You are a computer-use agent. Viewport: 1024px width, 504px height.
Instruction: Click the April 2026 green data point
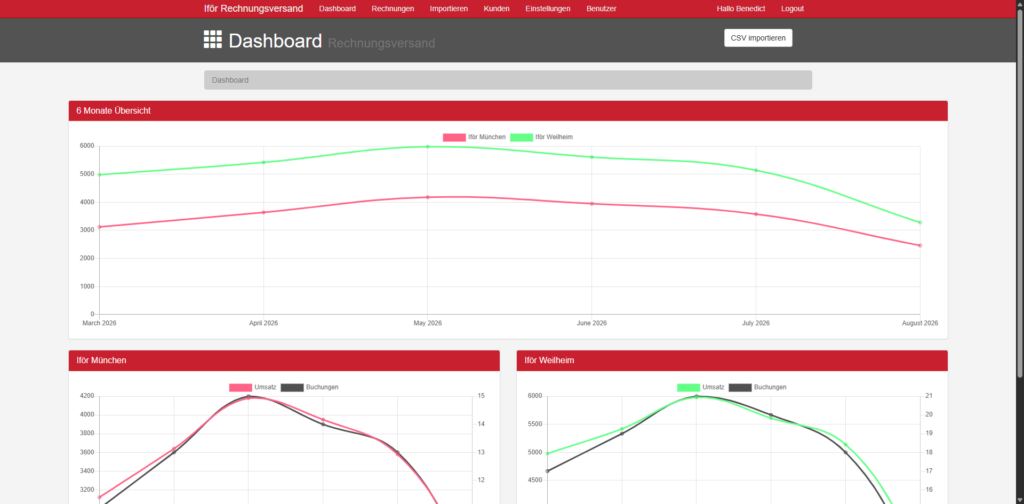[x=264, y=163]
